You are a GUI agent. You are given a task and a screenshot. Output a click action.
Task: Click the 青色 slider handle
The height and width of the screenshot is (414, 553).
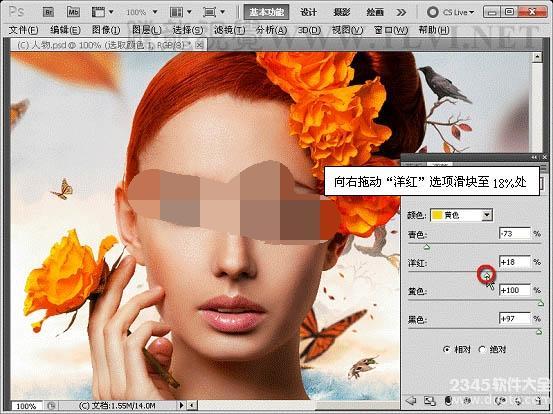tap(427, 247)
